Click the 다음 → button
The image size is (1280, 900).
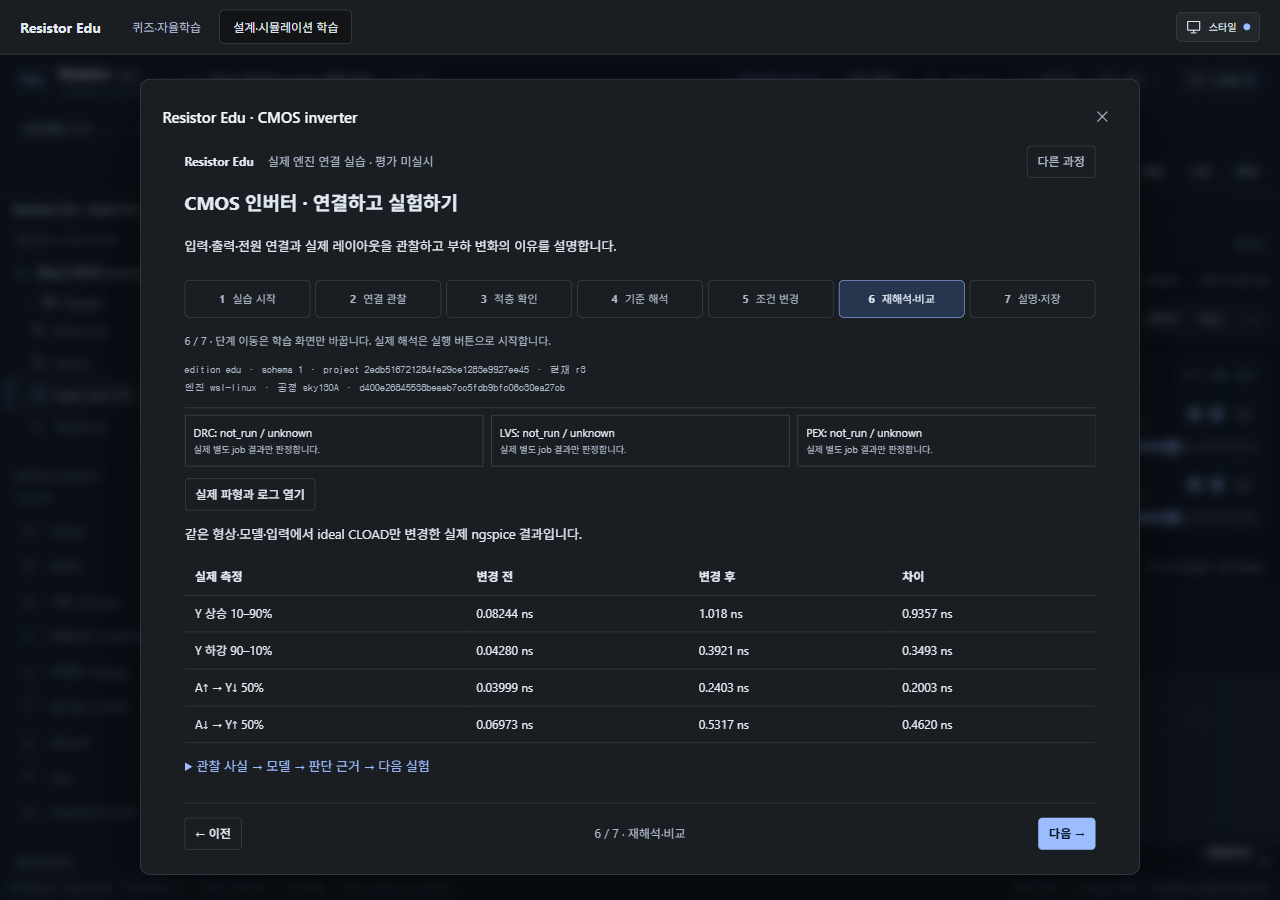pyautogui.click(x=1066, y=834)
